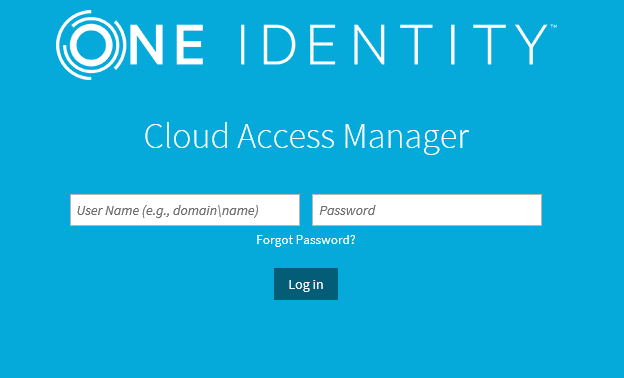Place cursor in the left credentials field
624x378 pixels.
(x=185, y=210)
